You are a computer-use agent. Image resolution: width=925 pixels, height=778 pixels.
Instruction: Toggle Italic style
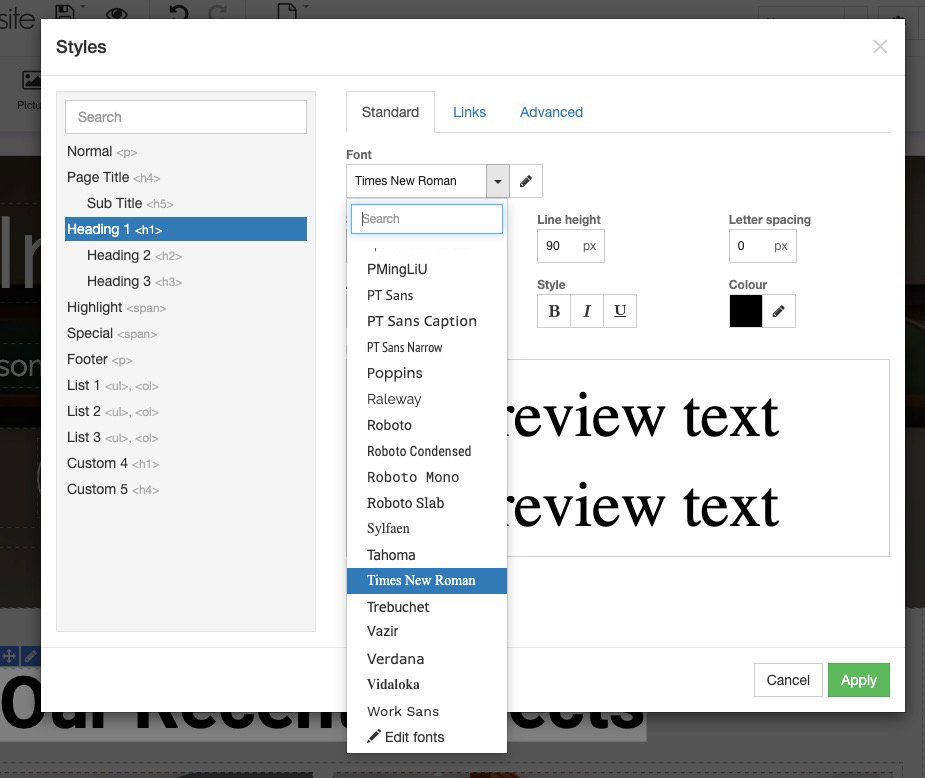coord(587,311)
